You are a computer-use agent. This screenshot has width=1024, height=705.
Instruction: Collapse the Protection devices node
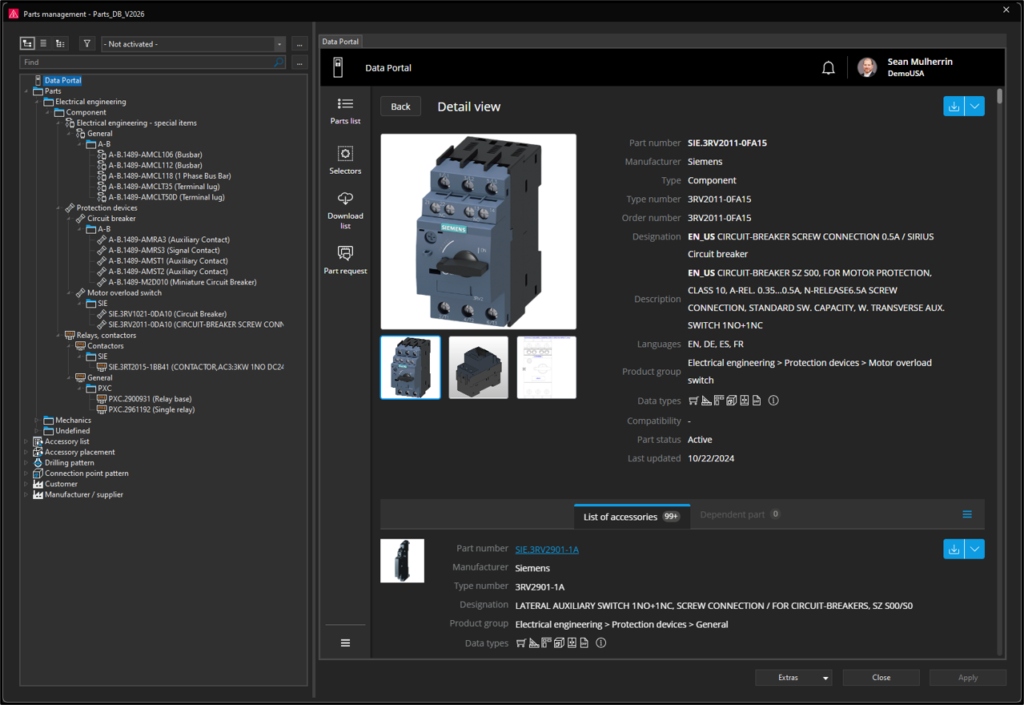pos(58,208)
